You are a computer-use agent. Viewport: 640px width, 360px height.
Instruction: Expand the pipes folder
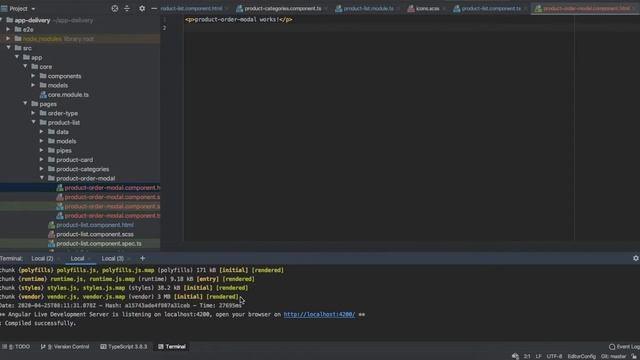coord(42,150)
